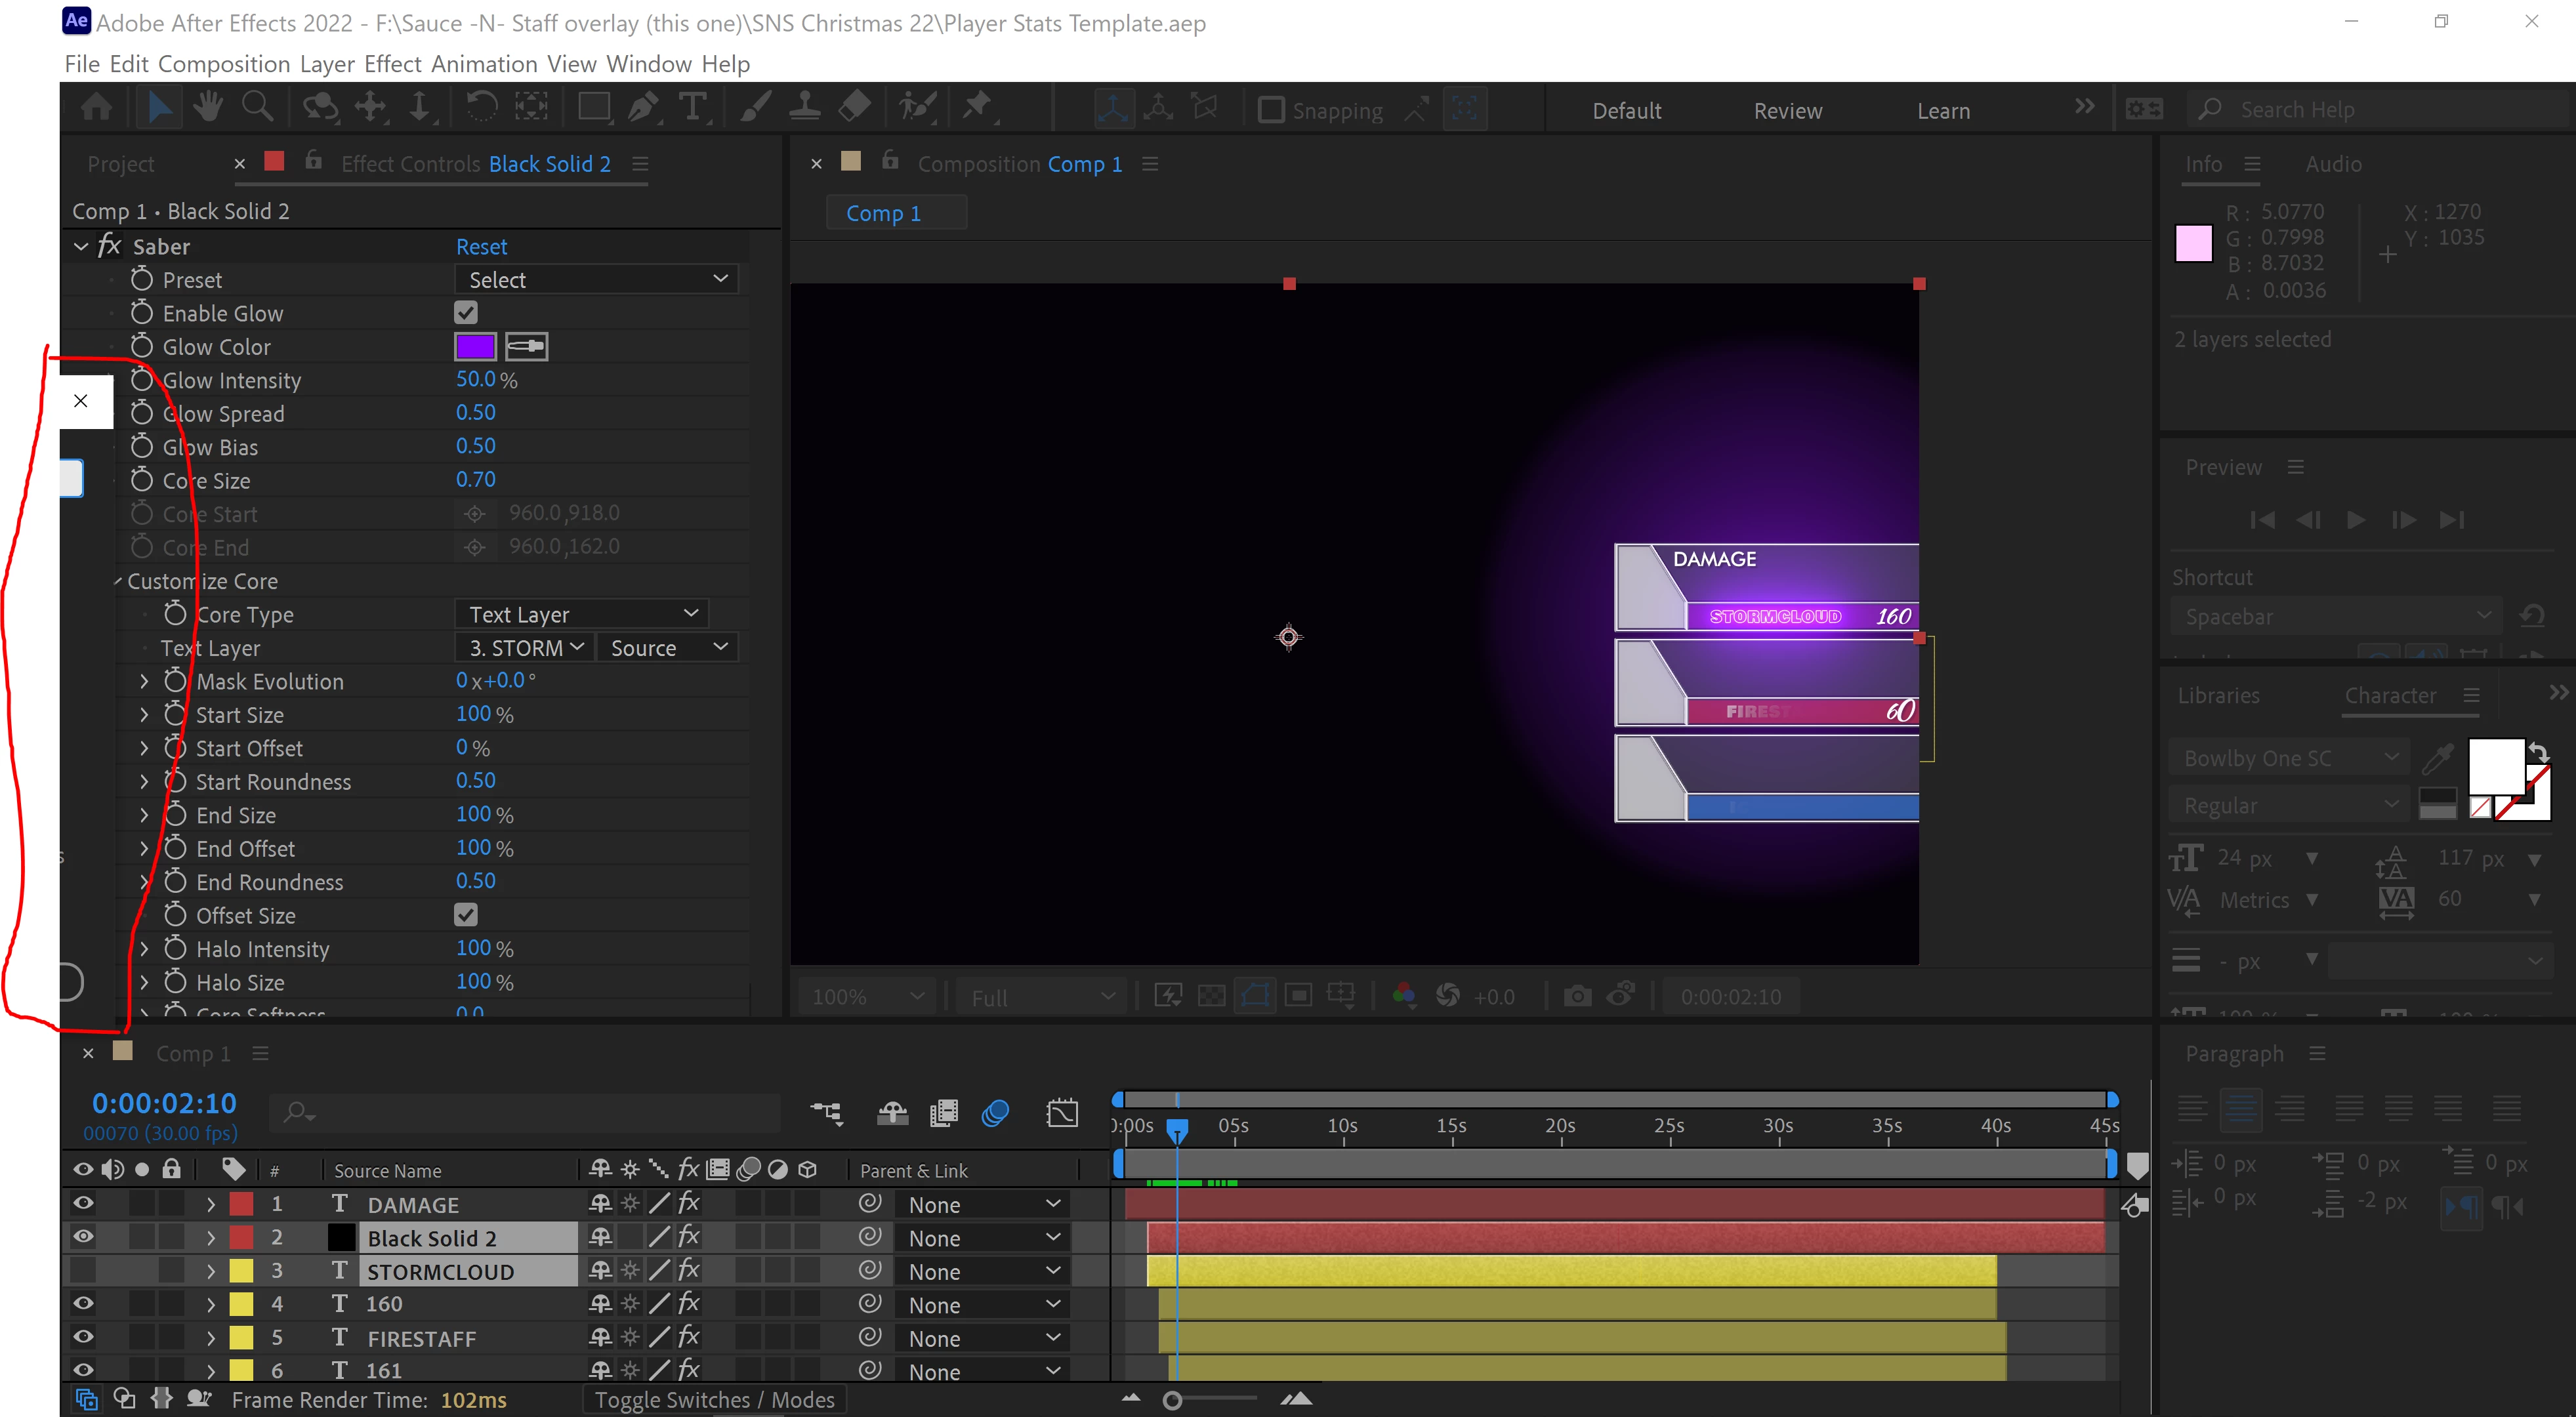Screen dimensions: 2576x1417
Task: Select the Rotation tool
Action: click(x=481, y=107)
